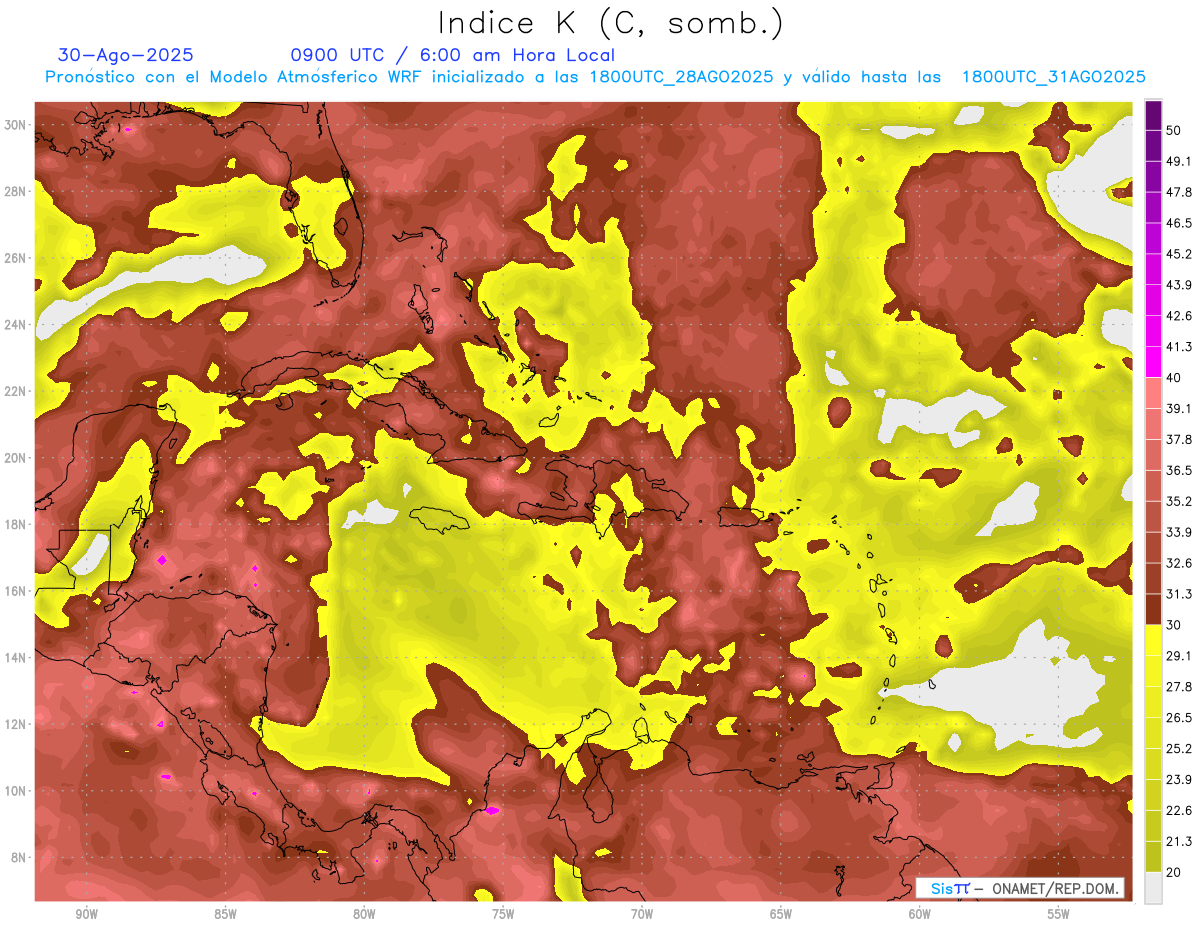Click the dark purple legend segment above 50
This screenshot has height=927, width=1200.
point(1153,116)
